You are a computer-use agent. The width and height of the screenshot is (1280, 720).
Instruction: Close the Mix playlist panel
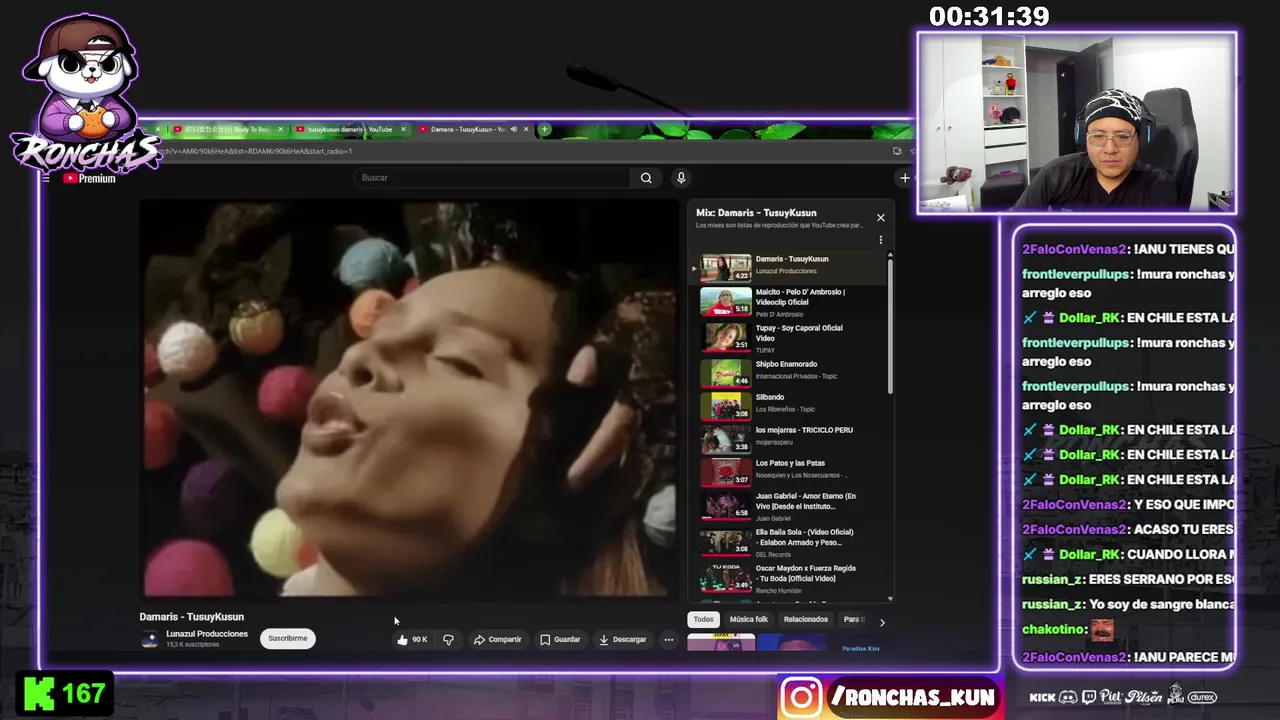pos(880,217)
